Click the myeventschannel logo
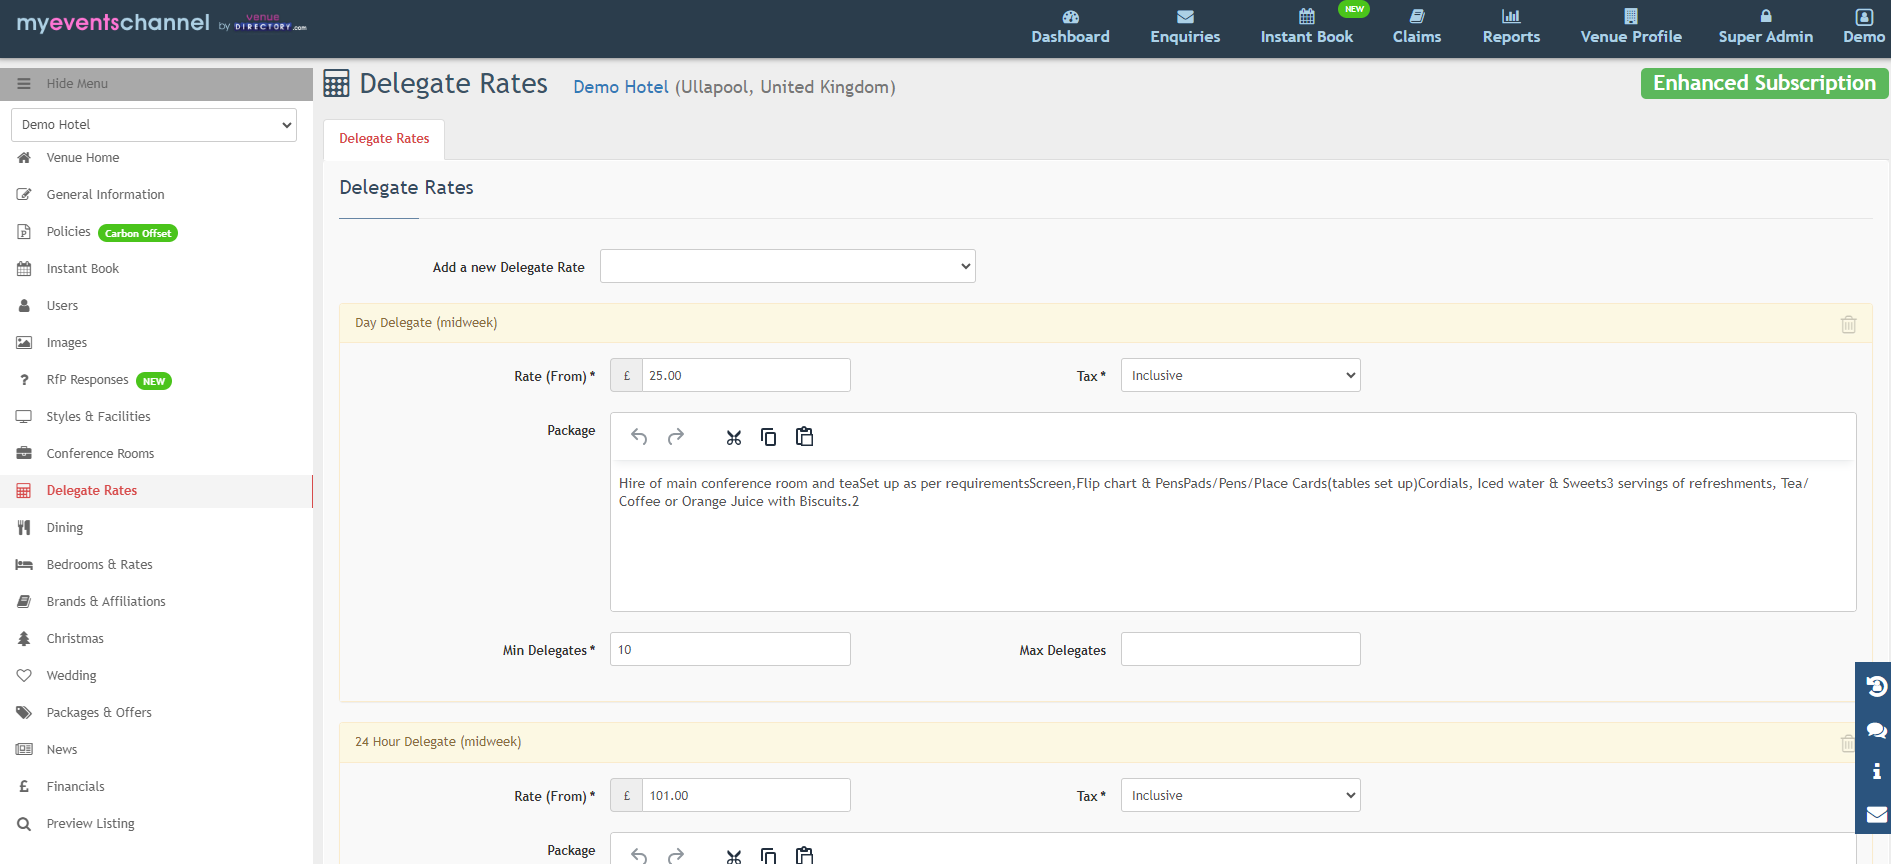The width and height of the screenshot is (1891, 864). [x=161, y=23]
